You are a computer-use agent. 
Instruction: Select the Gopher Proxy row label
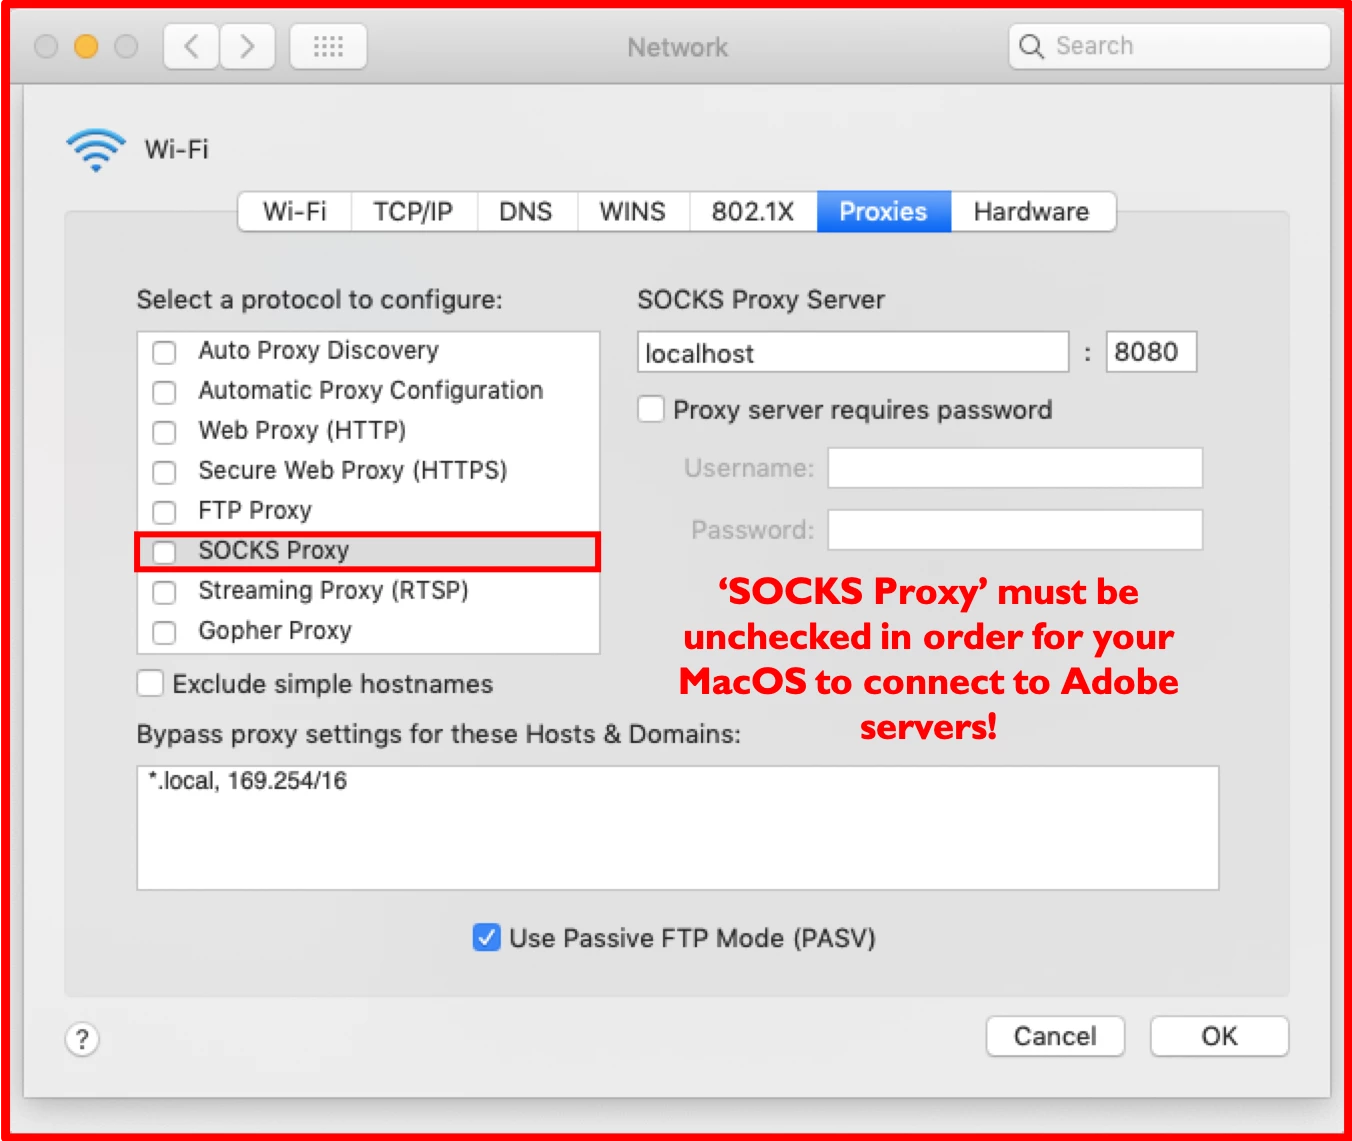coord(275,631)
